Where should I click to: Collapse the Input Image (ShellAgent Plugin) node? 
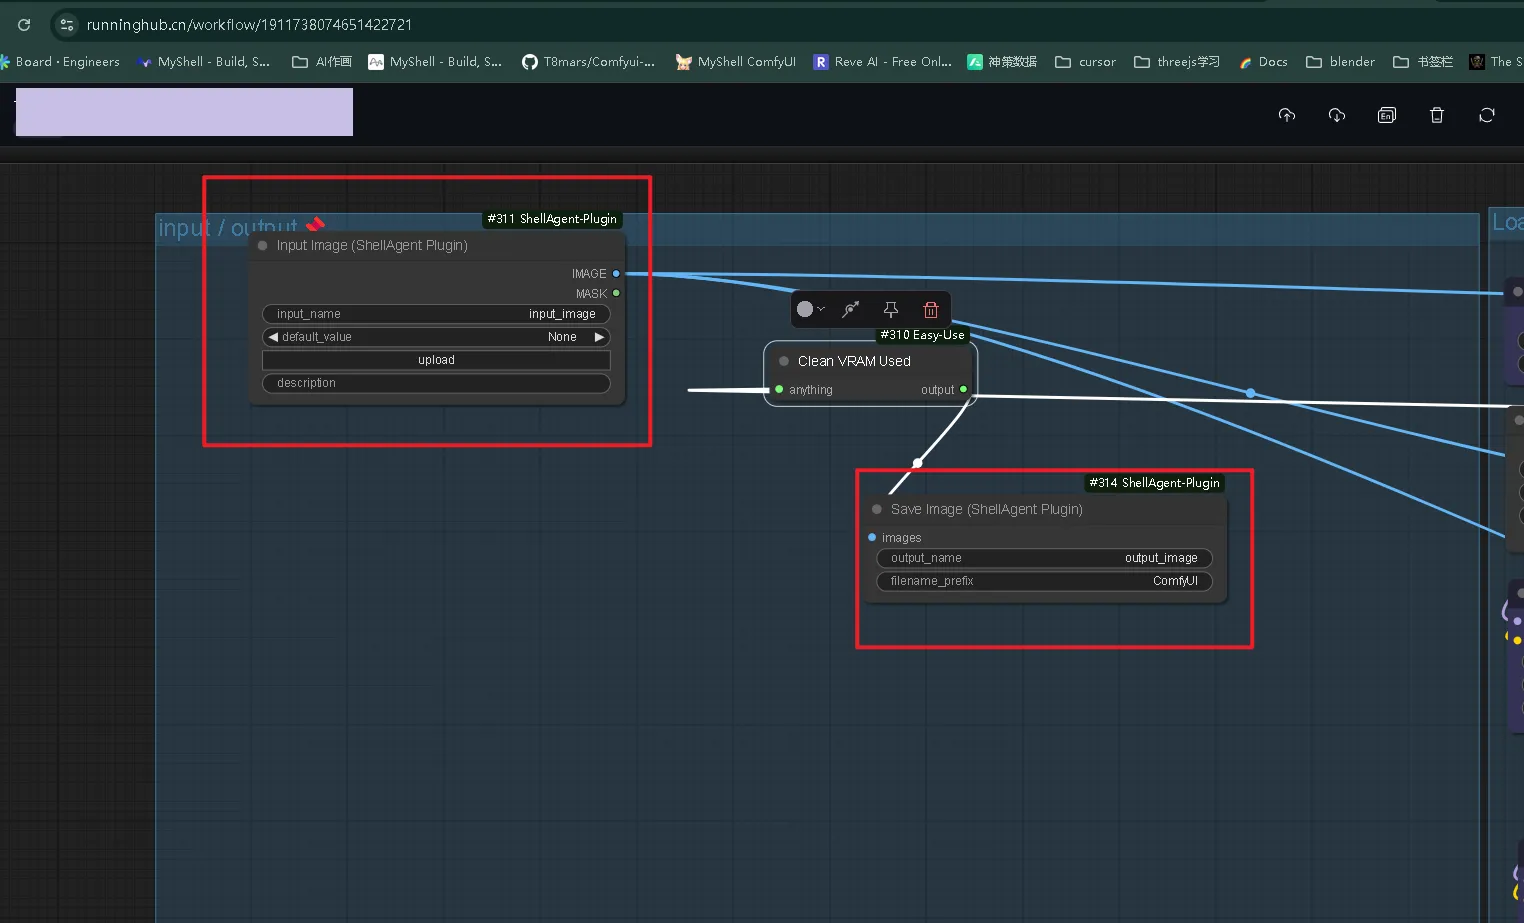pos(263,245)
